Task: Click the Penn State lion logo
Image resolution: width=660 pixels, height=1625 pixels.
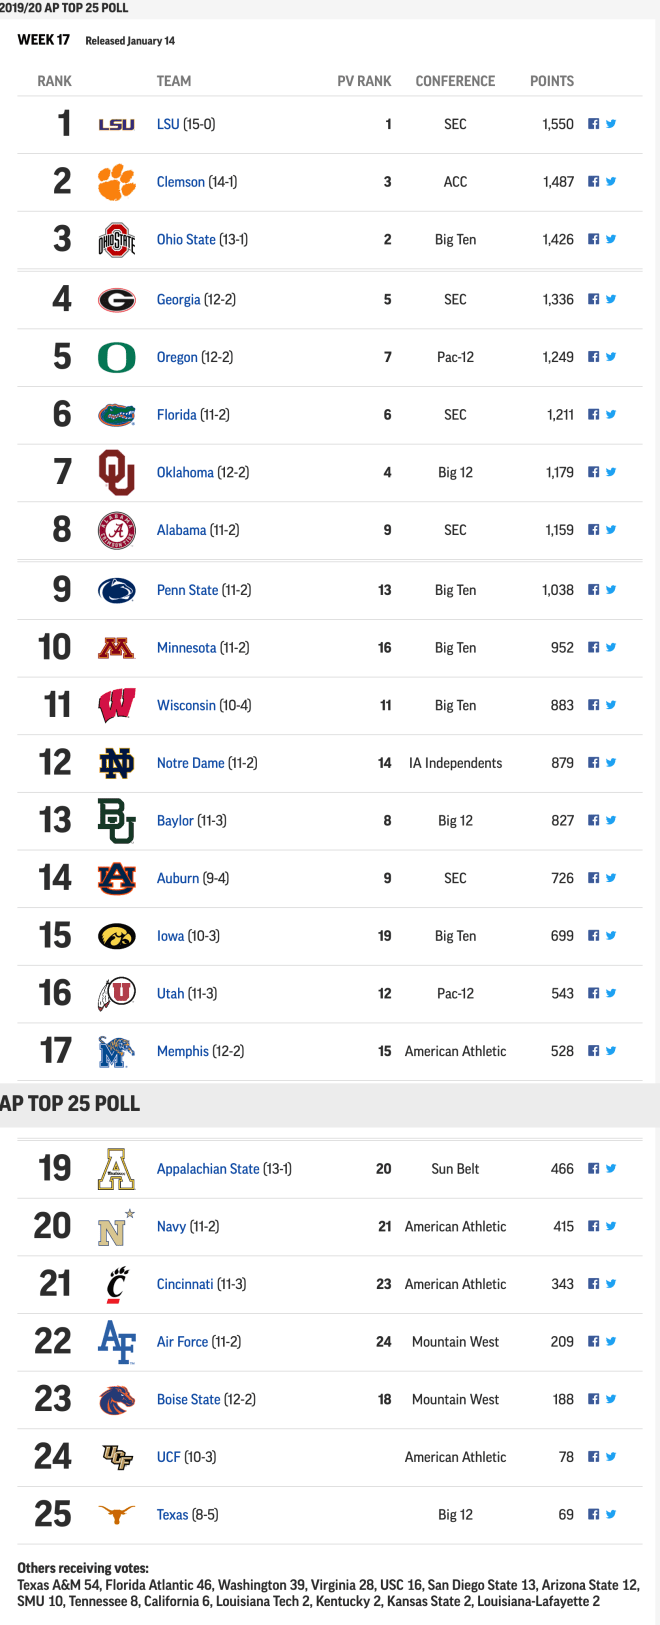Action: (116, 590)
